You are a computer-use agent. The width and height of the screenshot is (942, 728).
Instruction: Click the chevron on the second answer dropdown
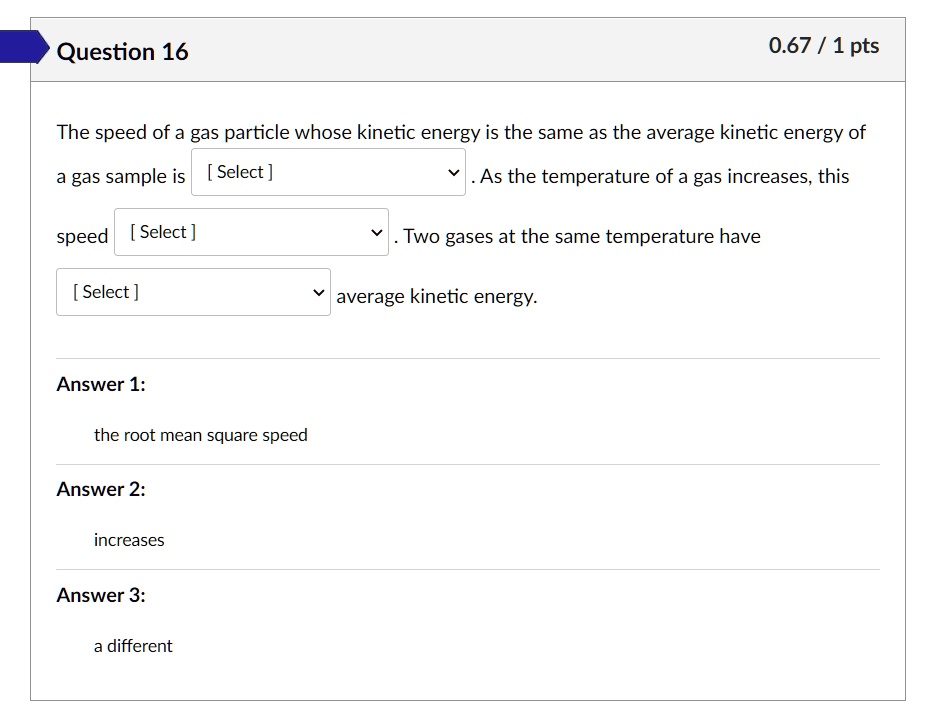(x=377, y=232)
